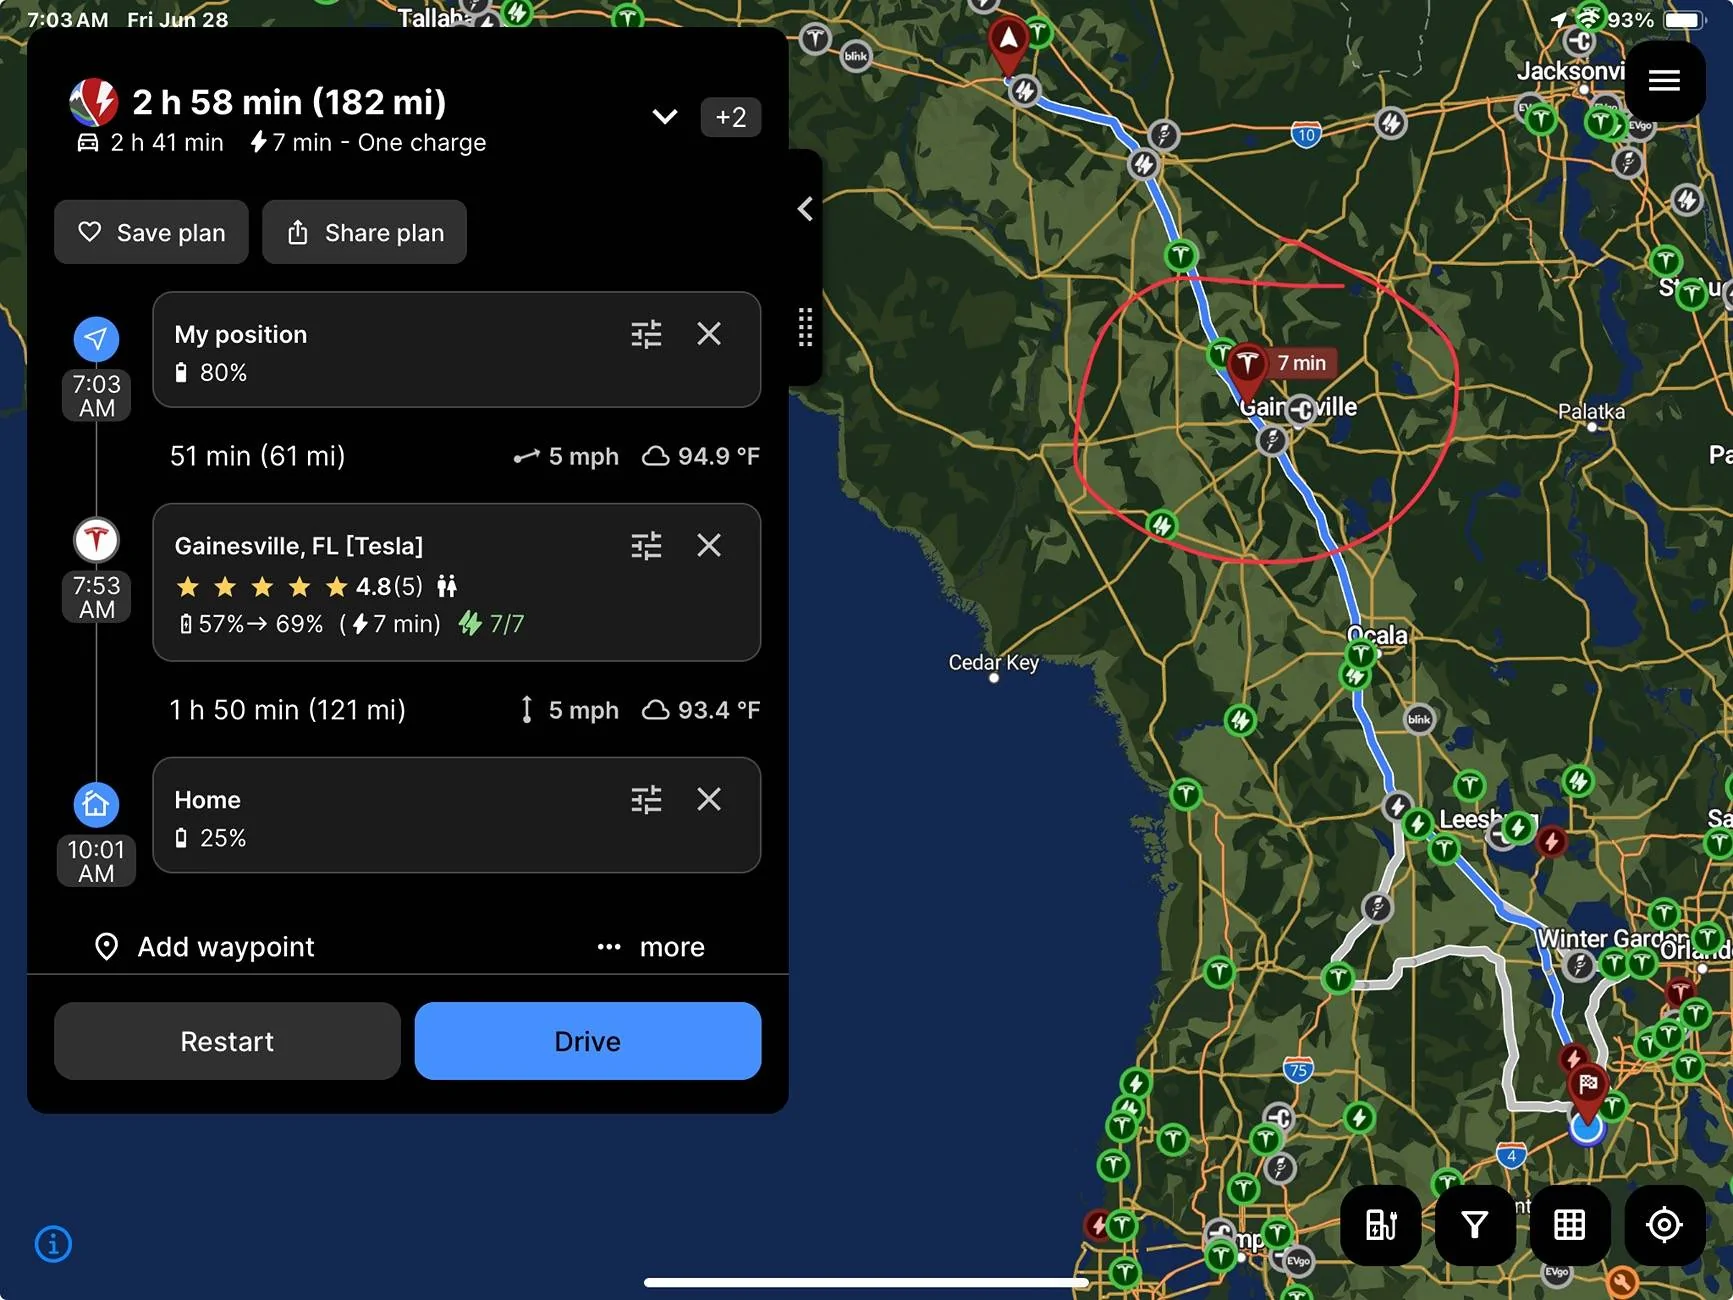Open settings sliders for My position
Viewport: 1733px width, 1300px height.
[646, 334]
